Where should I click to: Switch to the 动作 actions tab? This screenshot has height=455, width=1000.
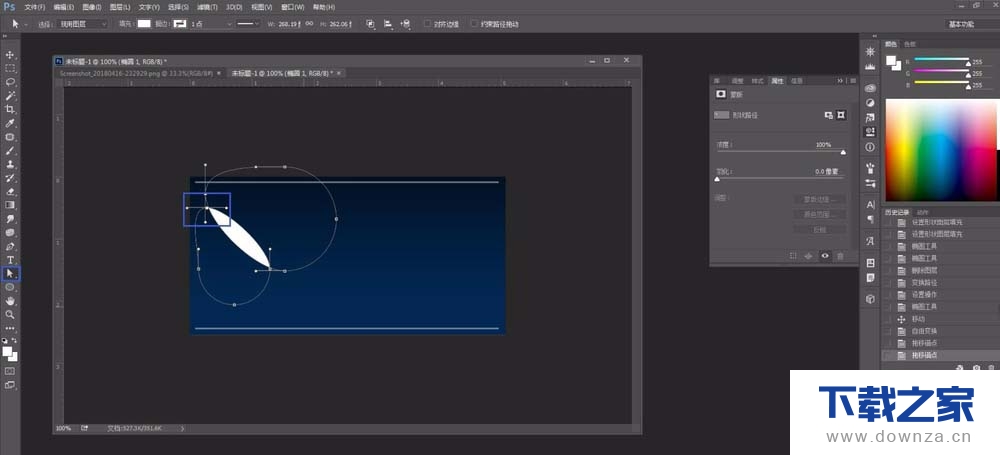click(922, 213)
